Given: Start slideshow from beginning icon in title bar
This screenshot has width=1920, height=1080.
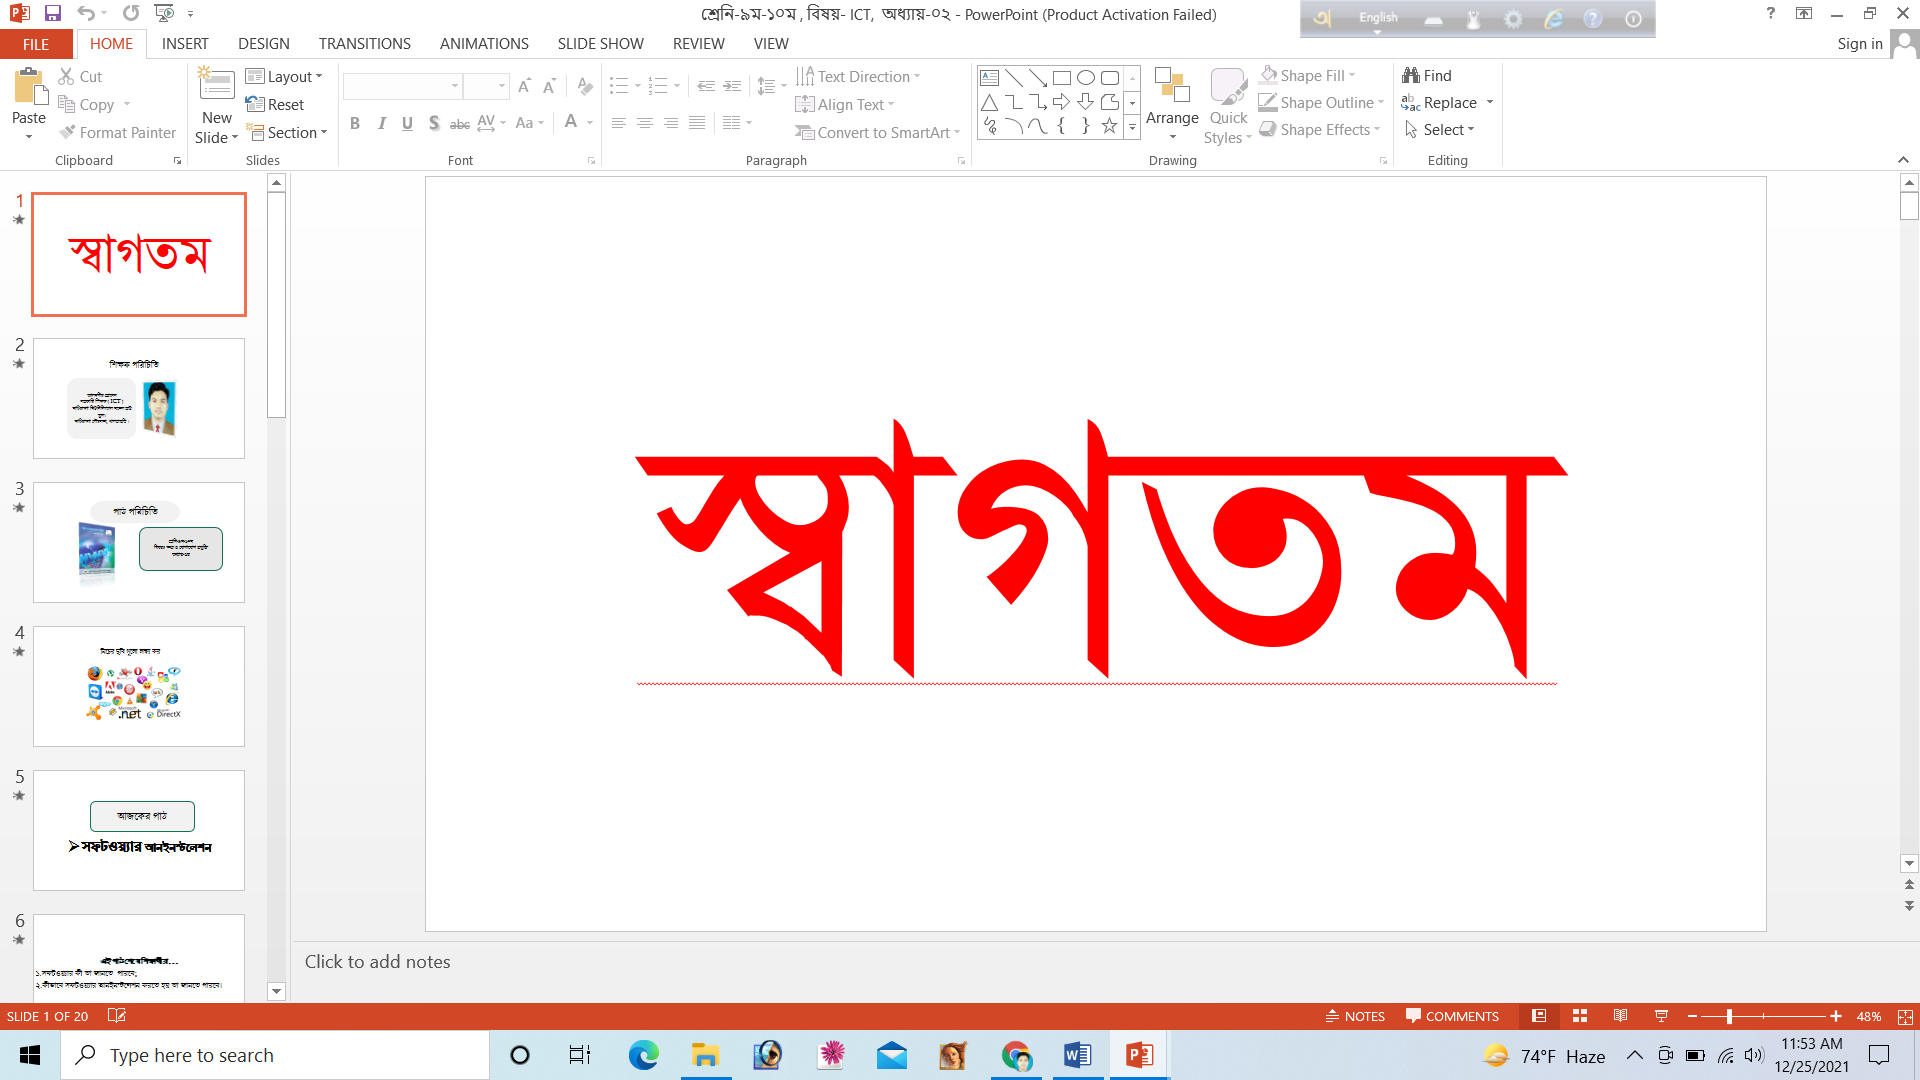Looking at the screenshot, I should [164, 14].
